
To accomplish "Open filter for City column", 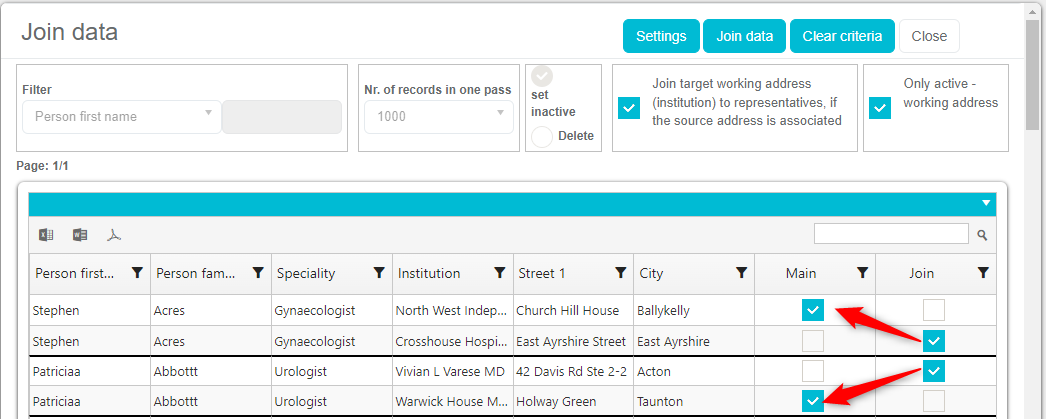I will point(741,273).
